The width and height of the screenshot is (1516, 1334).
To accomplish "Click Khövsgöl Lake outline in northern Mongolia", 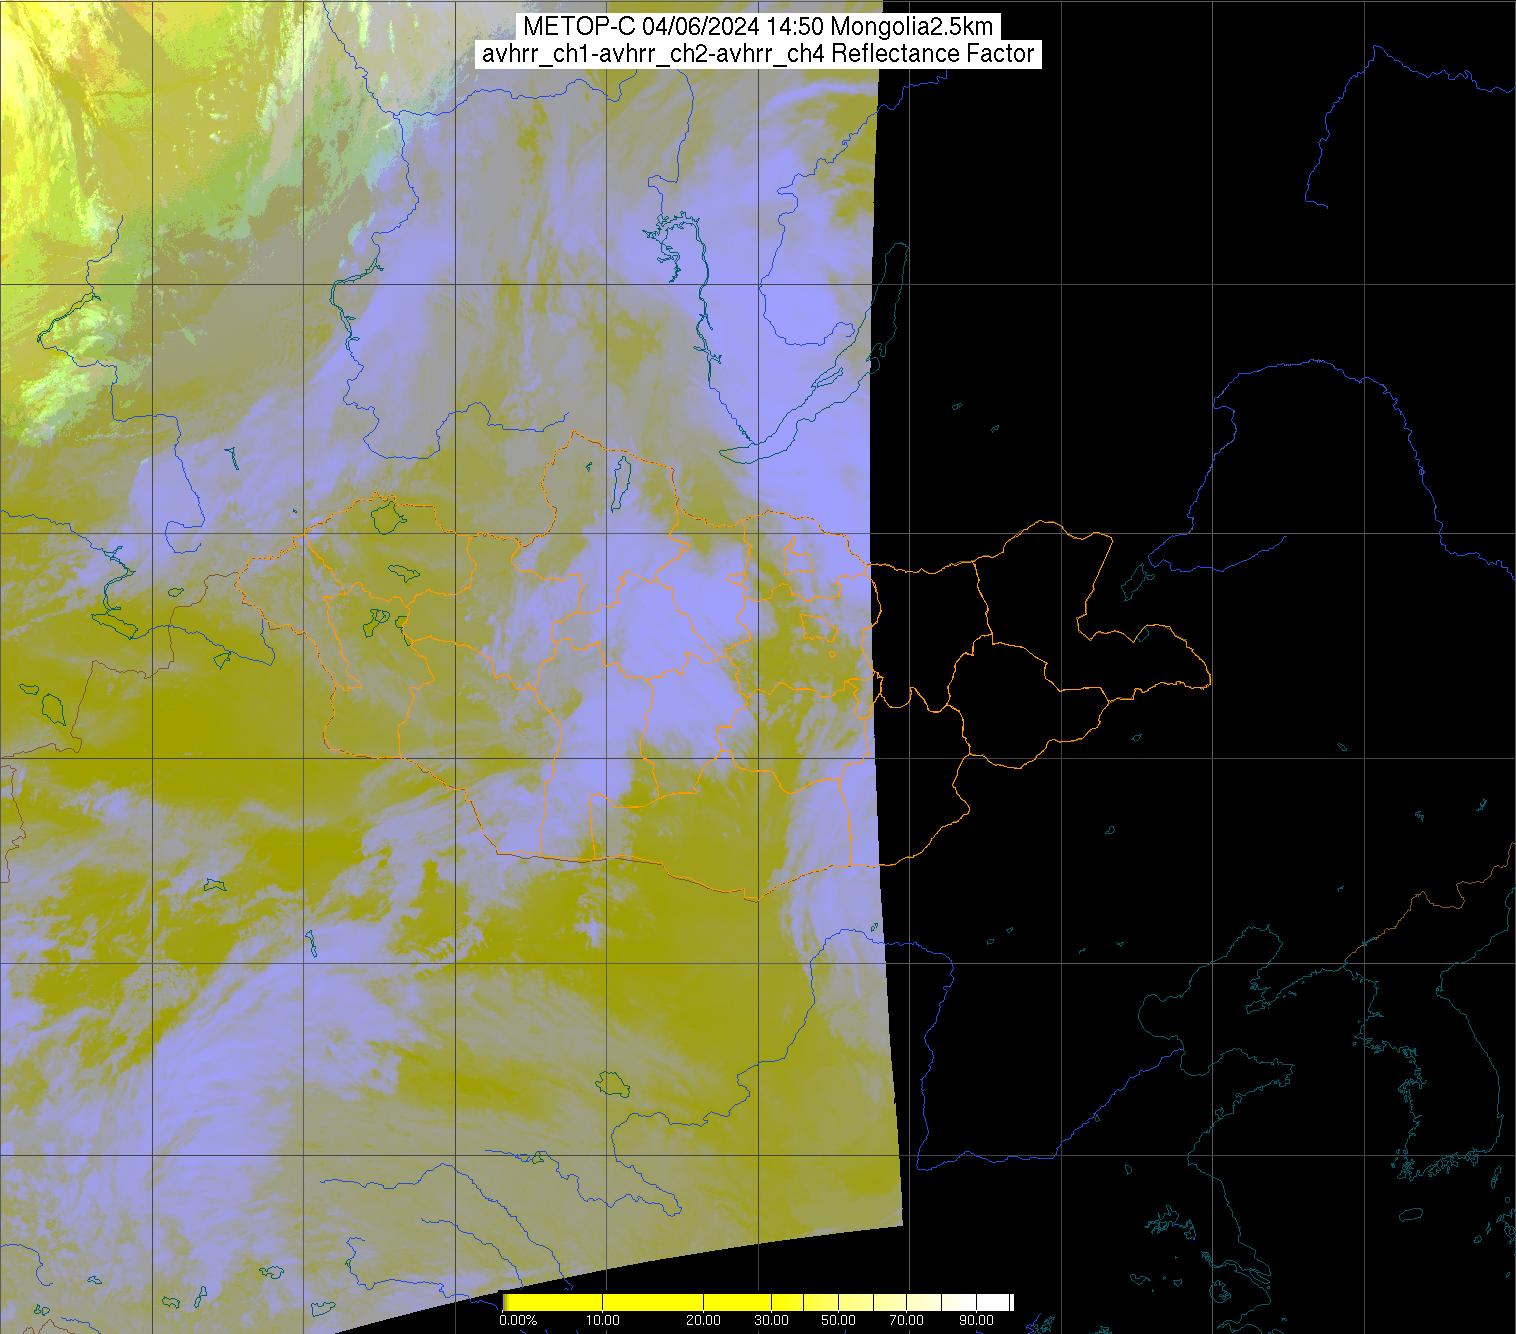I will click(x=620, y=480).
